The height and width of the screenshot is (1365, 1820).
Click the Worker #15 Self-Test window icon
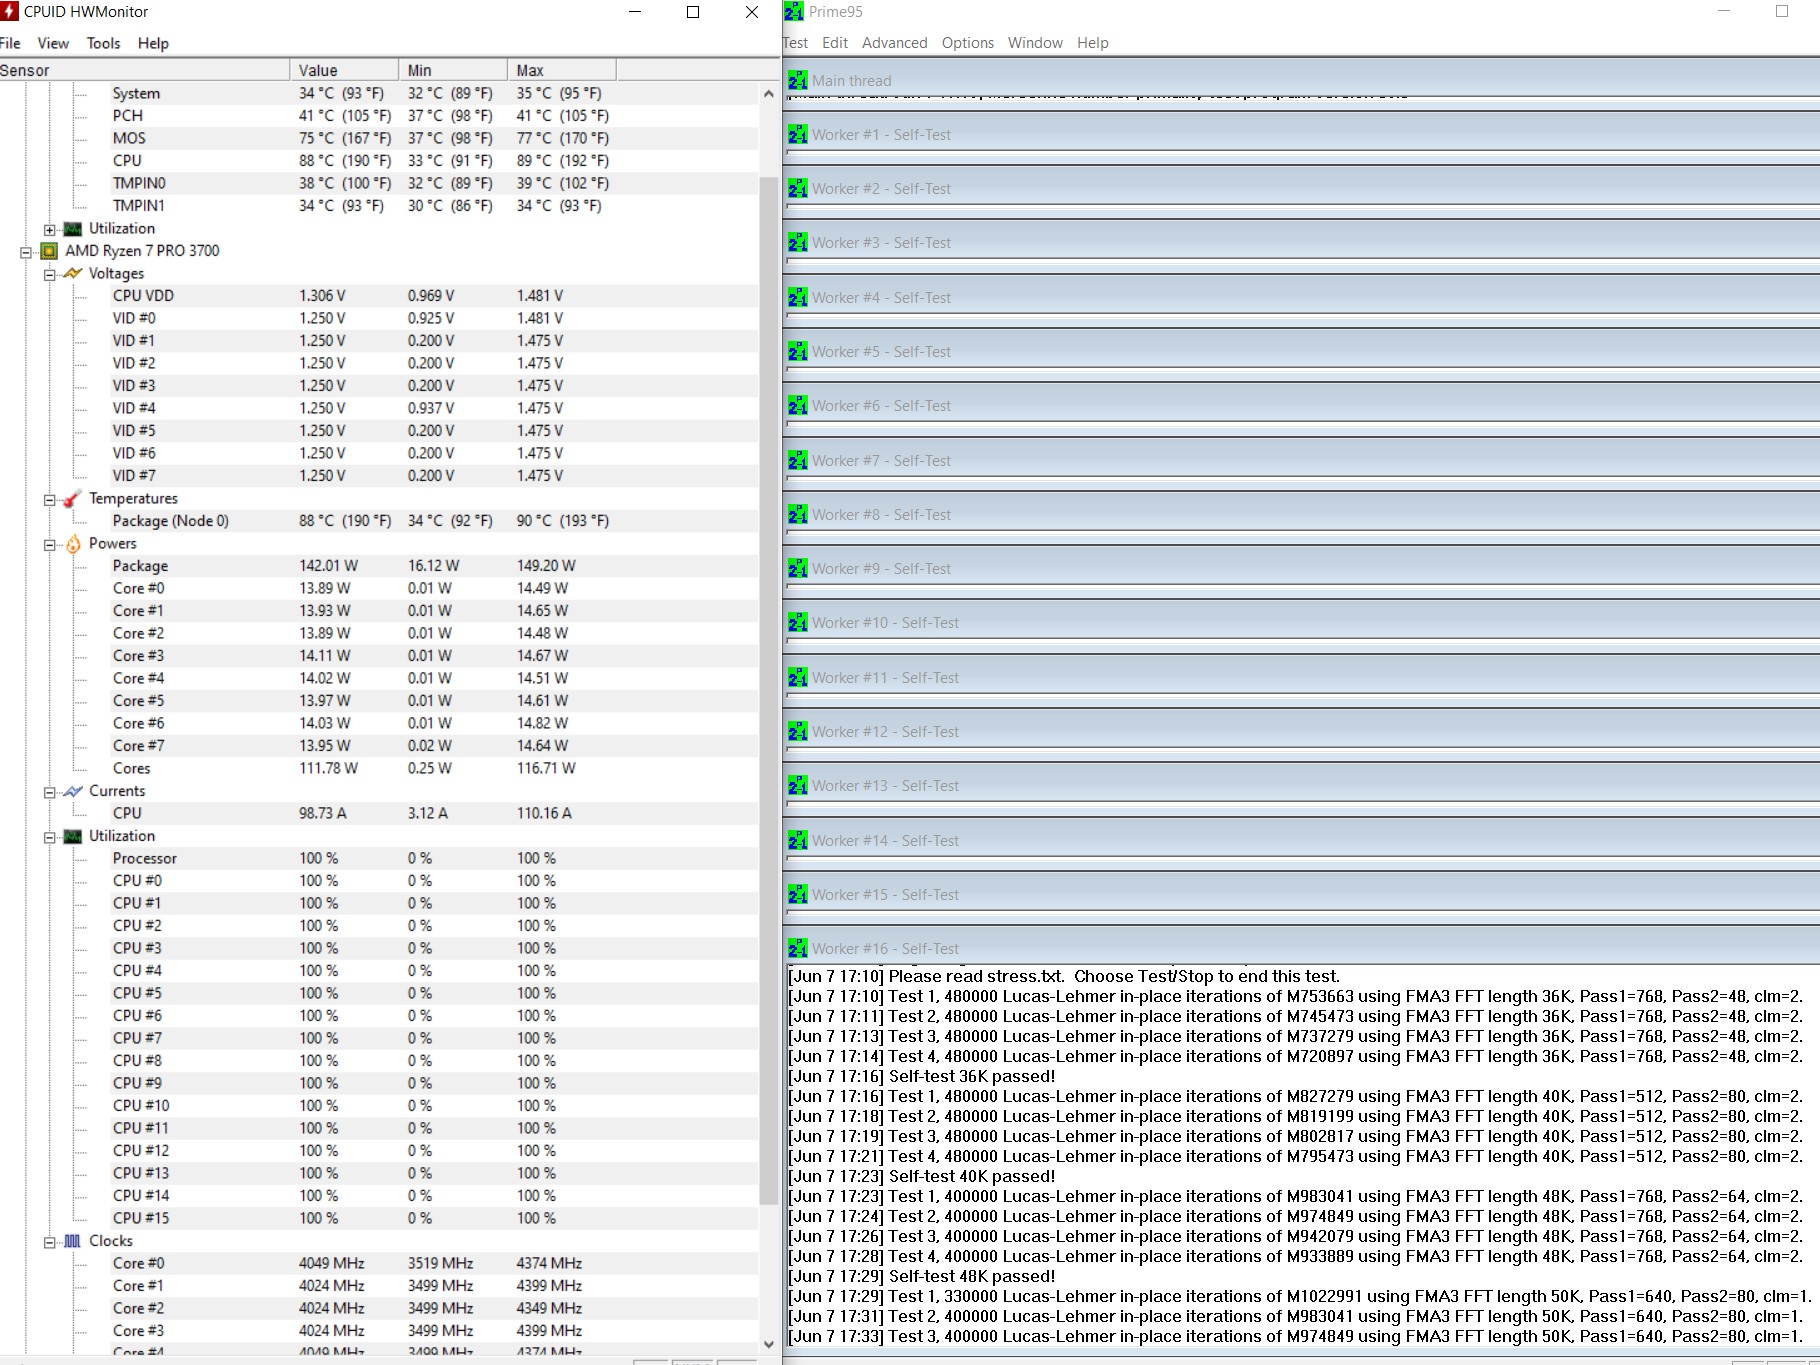(x=798, y=895)
